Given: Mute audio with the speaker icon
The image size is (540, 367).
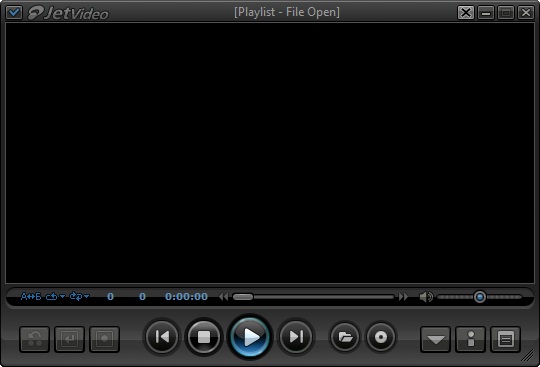Looking at the screenshot, I should (x=426, y=297).
